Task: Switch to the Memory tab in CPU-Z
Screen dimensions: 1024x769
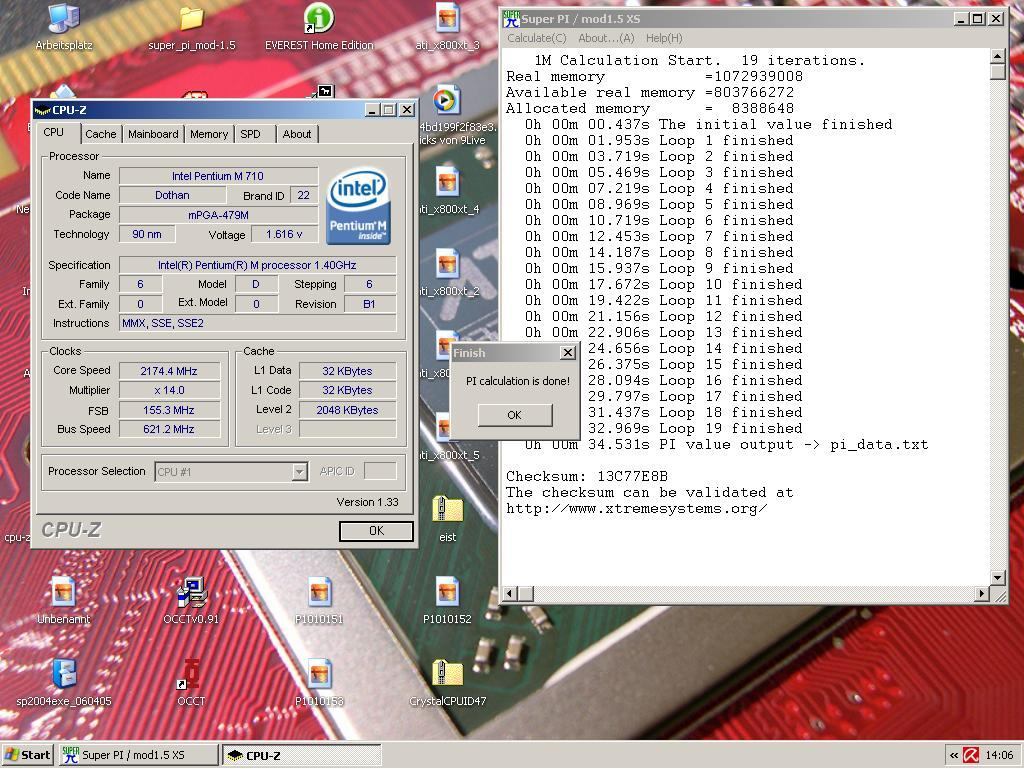Action: coord(209,134)
